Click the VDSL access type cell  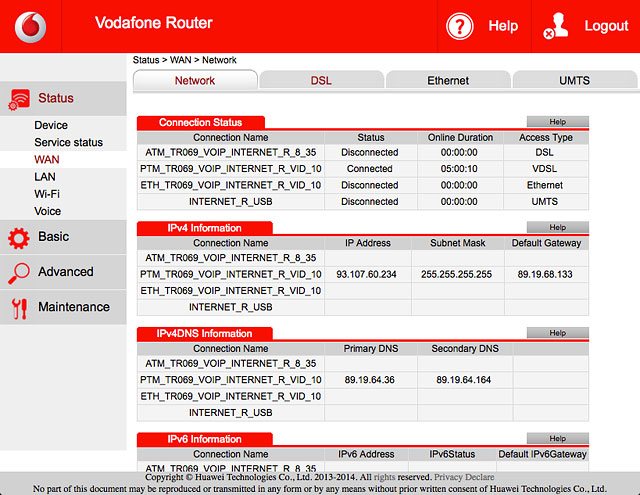(x=544, y=169)
